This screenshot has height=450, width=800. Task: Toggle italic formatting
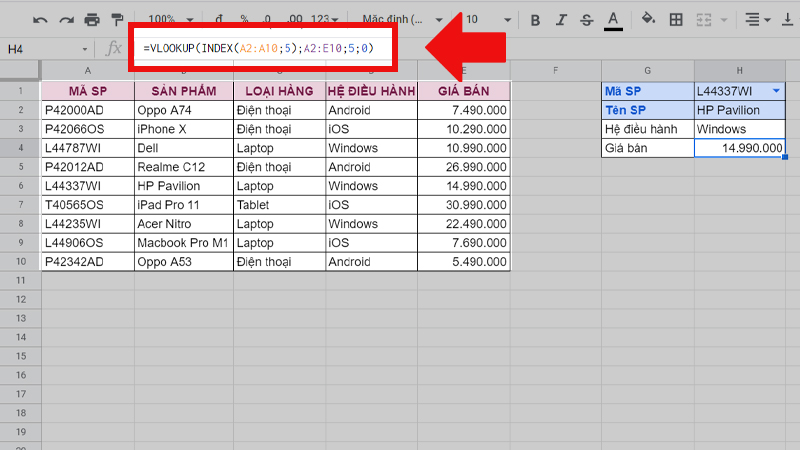tap(561, 20)
